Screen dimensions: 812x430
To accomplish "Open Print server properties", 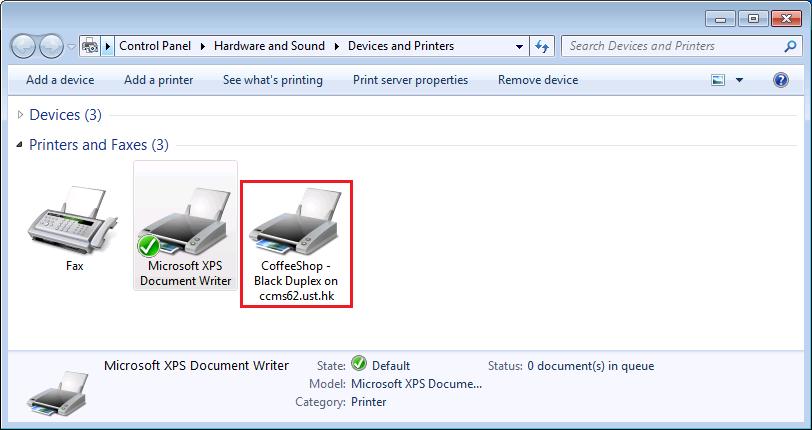I will coord(410,80).
